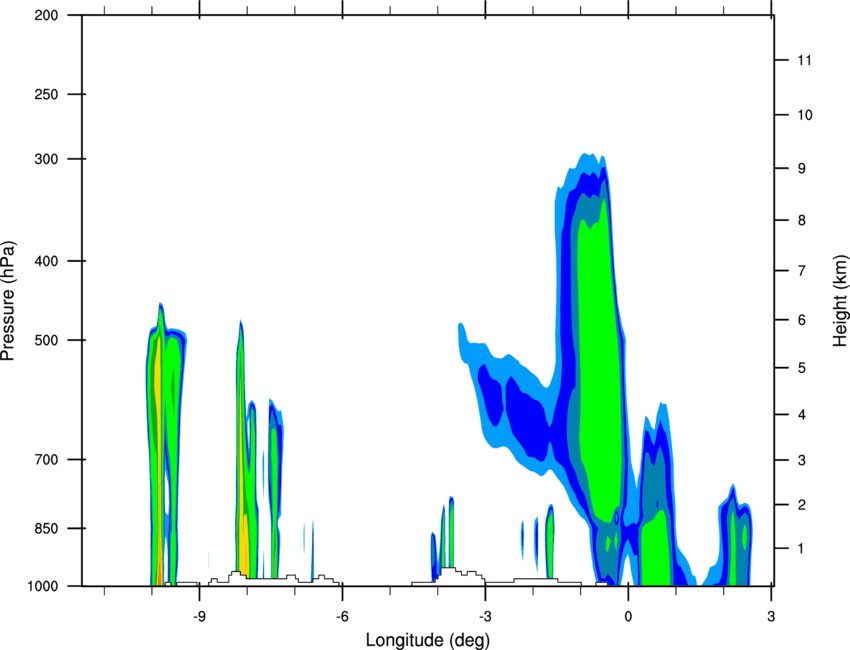This screenshot has height=650, width=850.
Task: Pick the 2 km height label
Action: (x=802, y=505)
